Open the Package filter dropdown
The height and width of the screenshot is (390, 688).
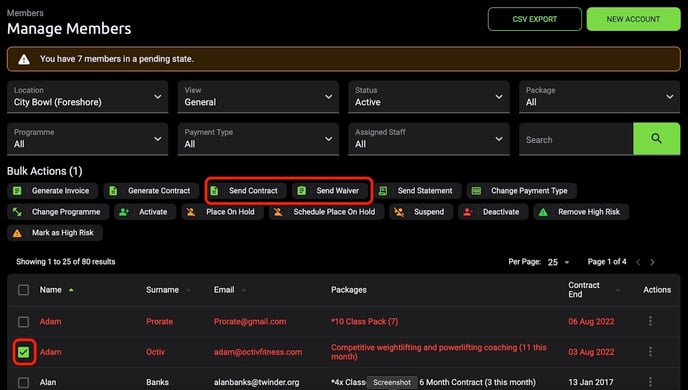pos(599,97)
